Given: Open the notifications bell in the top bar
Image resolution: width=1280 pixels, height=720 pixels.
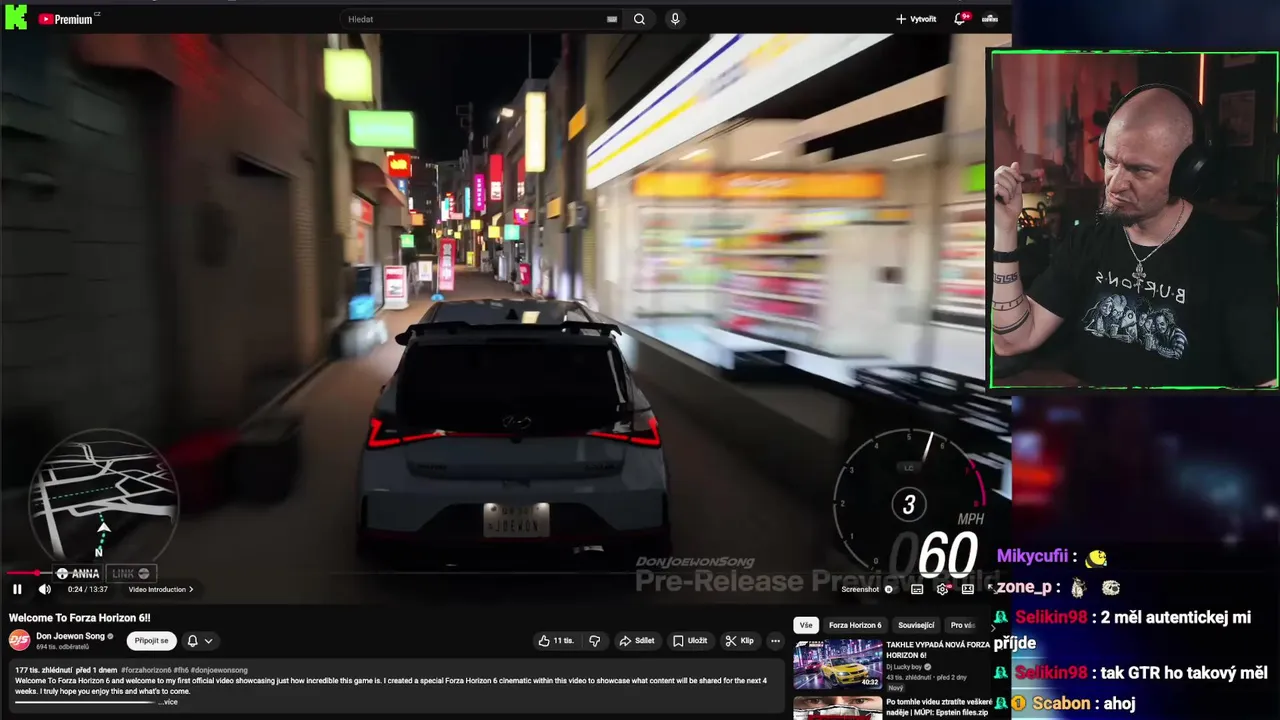Looking at the screenshot, I should [x=960, y=19].
